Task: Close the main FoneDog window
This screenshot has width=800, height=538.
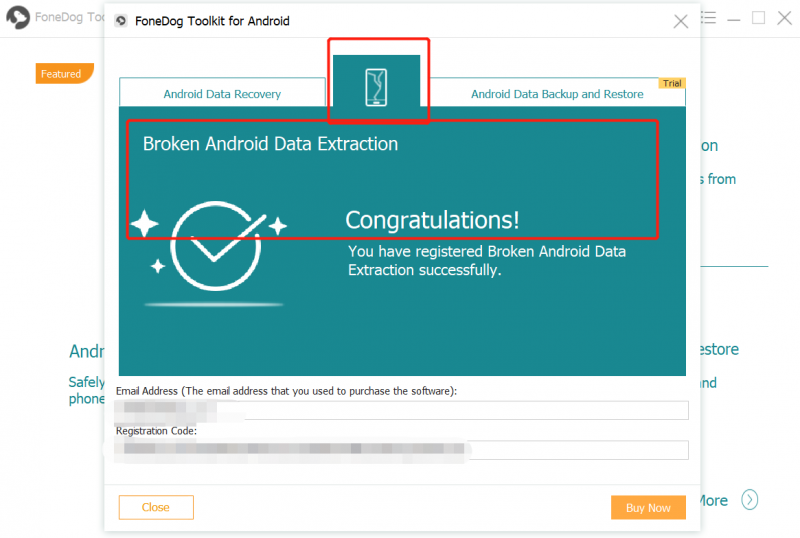Action: [x=783, y=18]
